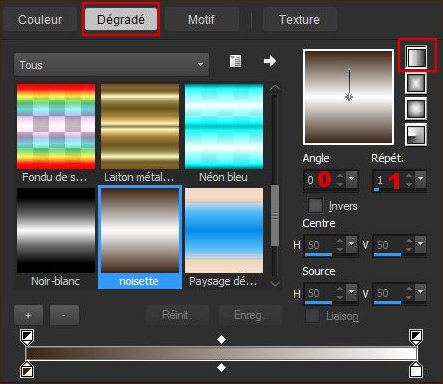The width and height of the screenshot is (443, 384).
Task: Select the Néon bleu gradient thumbnail
Action: 224,127
